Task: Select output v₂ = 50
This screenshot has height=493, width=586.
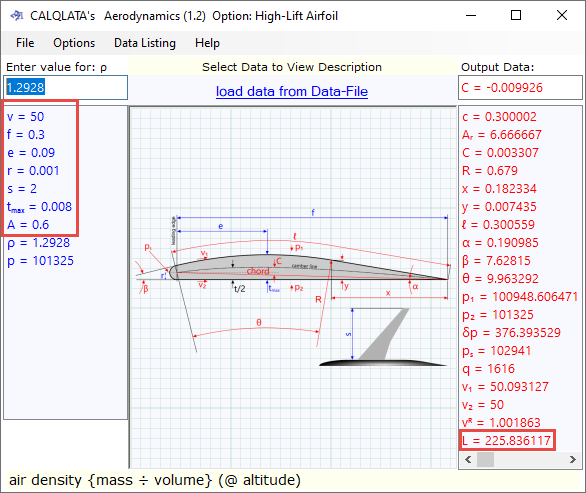Action: pyautogui.click(x=483, y=404)
